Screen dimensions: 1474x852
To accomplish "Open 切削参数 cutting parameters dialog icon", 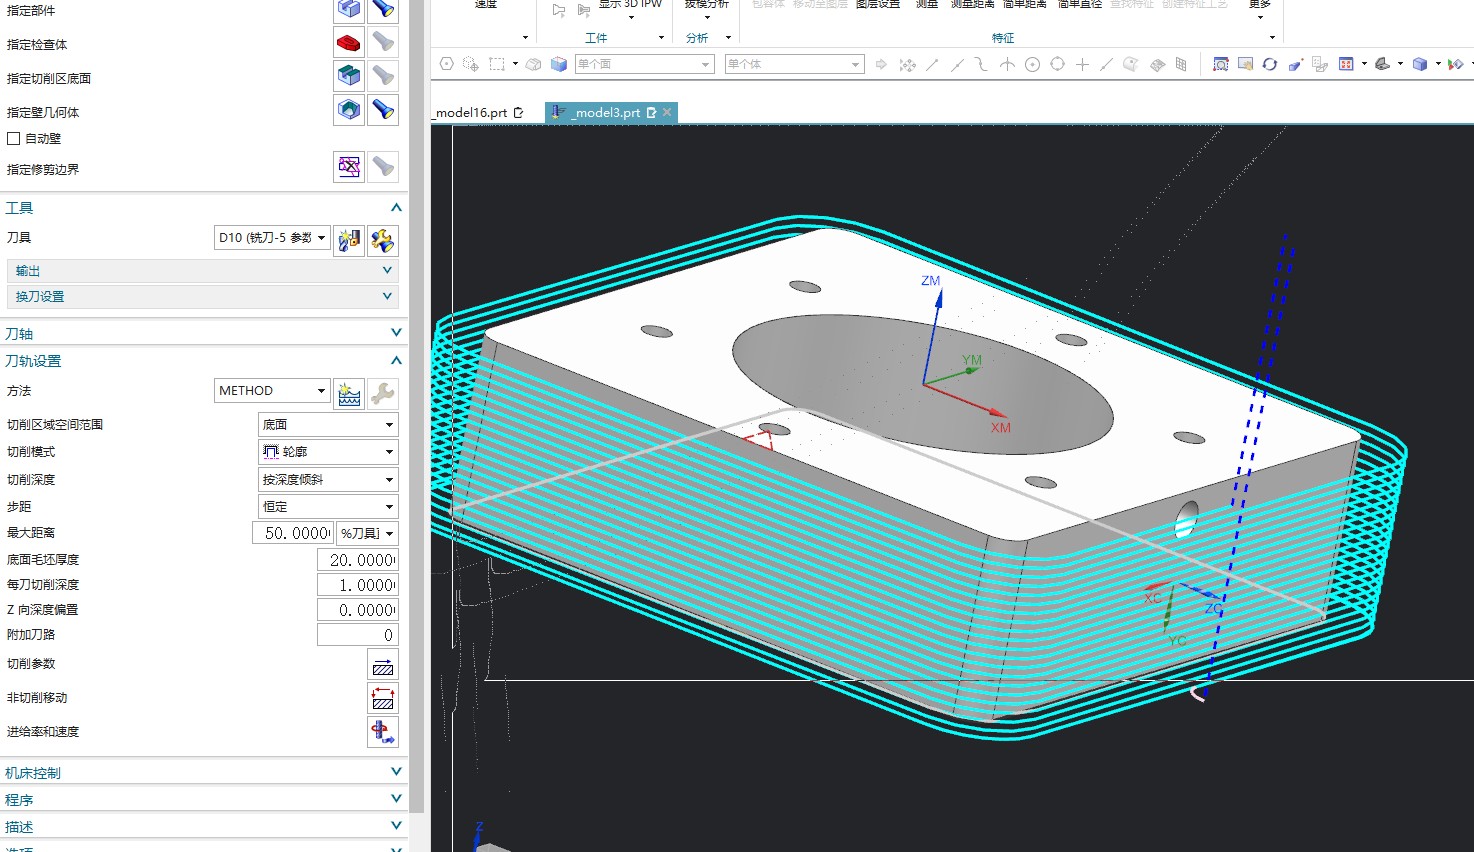I will point(383,666).
